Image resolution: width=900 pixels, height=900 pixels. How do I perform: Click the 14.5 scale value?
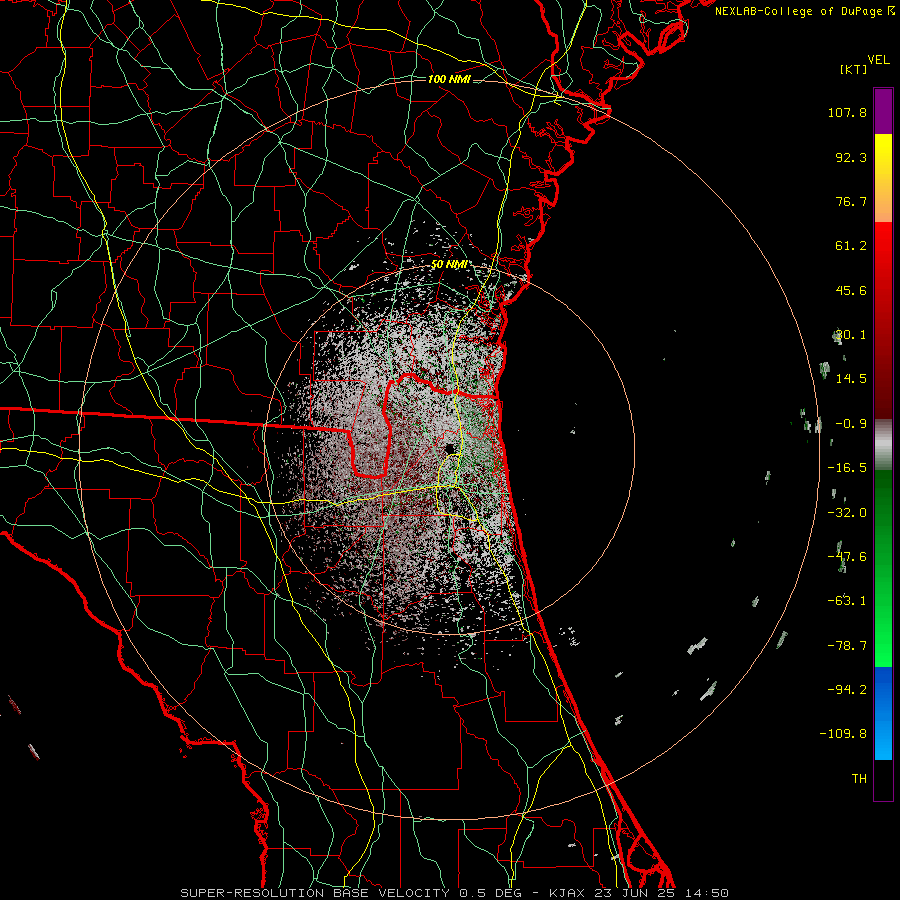pos(851,379)
